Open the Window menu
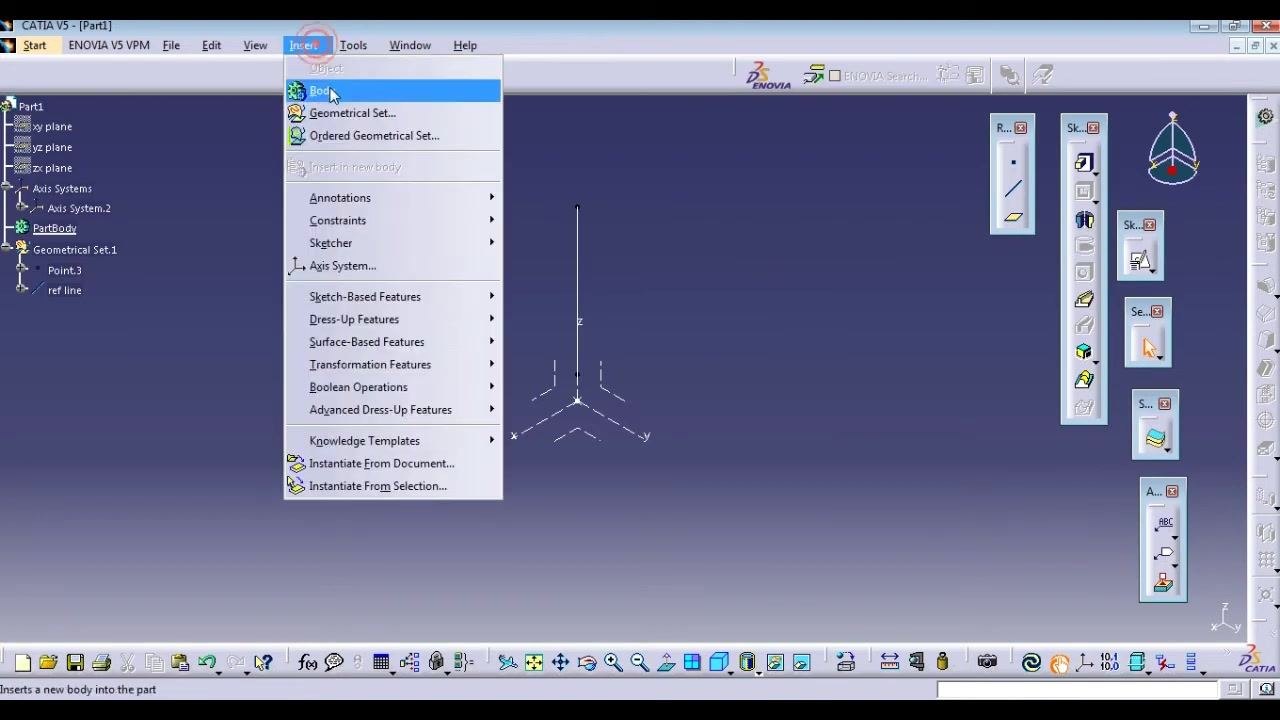Image resolution: width=1280 pixels, height=720 pixels. click(410, 45)
